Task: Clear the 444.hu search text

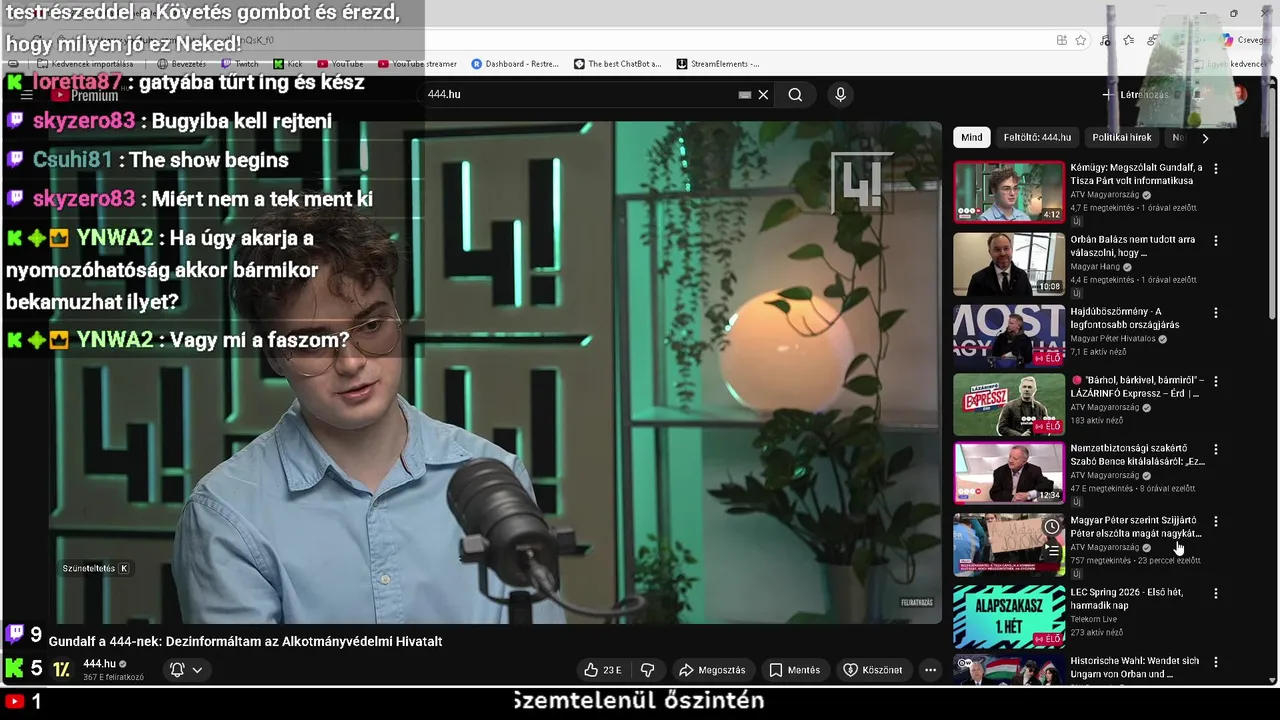Action: (x=763, y=94)
